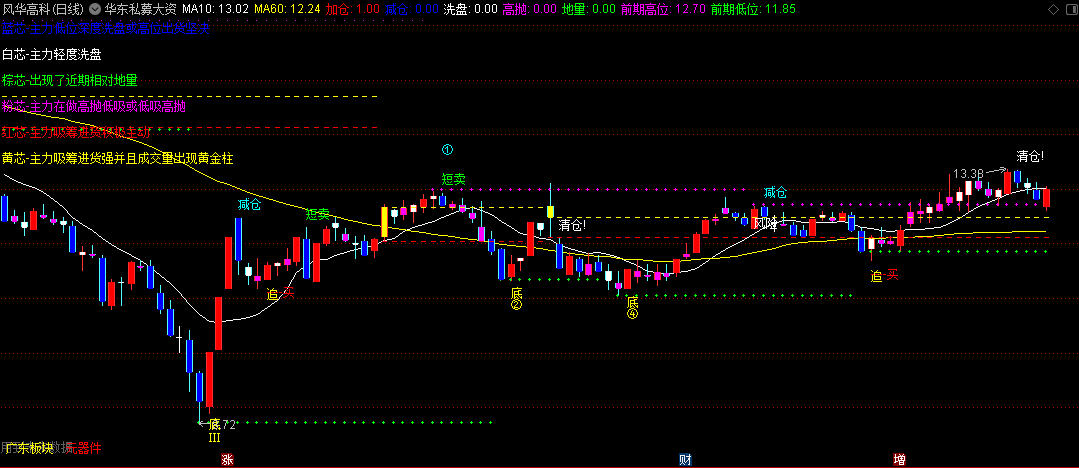The height and width of the screenshot is (468, 1079).
Task: Click the MA60: 12.24 readout
Action: [x=286, y=9]
